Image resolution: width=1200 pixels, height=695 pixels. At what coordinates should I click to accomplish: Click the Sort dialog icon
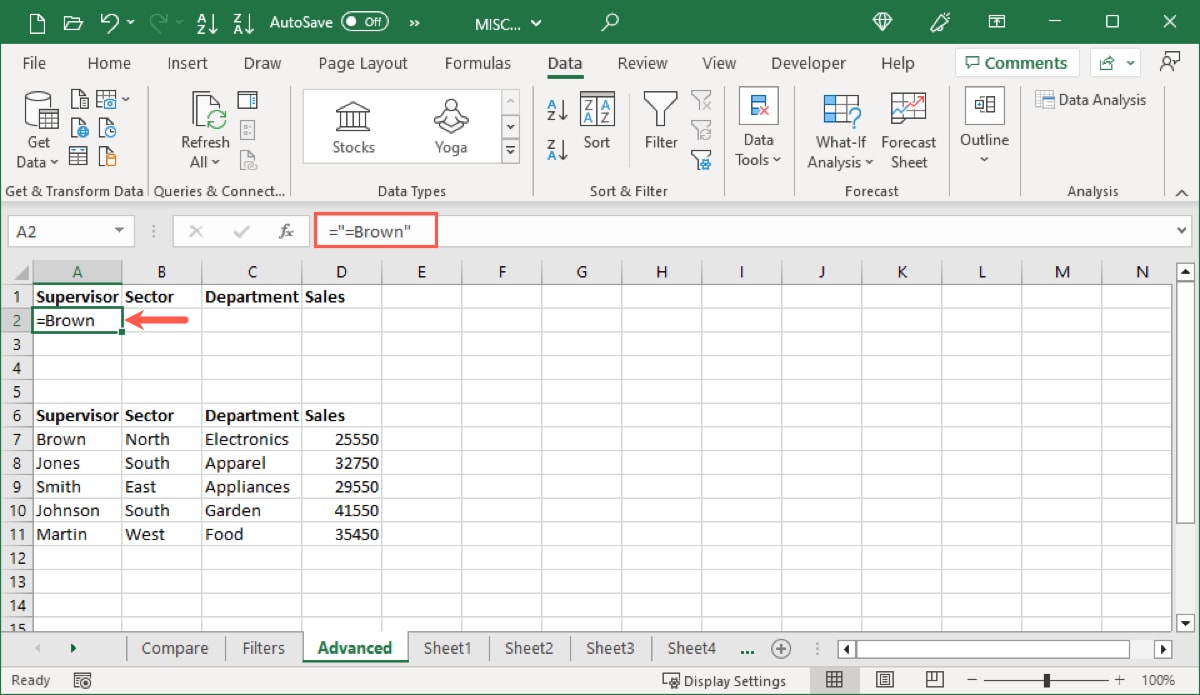coord(597,120)
